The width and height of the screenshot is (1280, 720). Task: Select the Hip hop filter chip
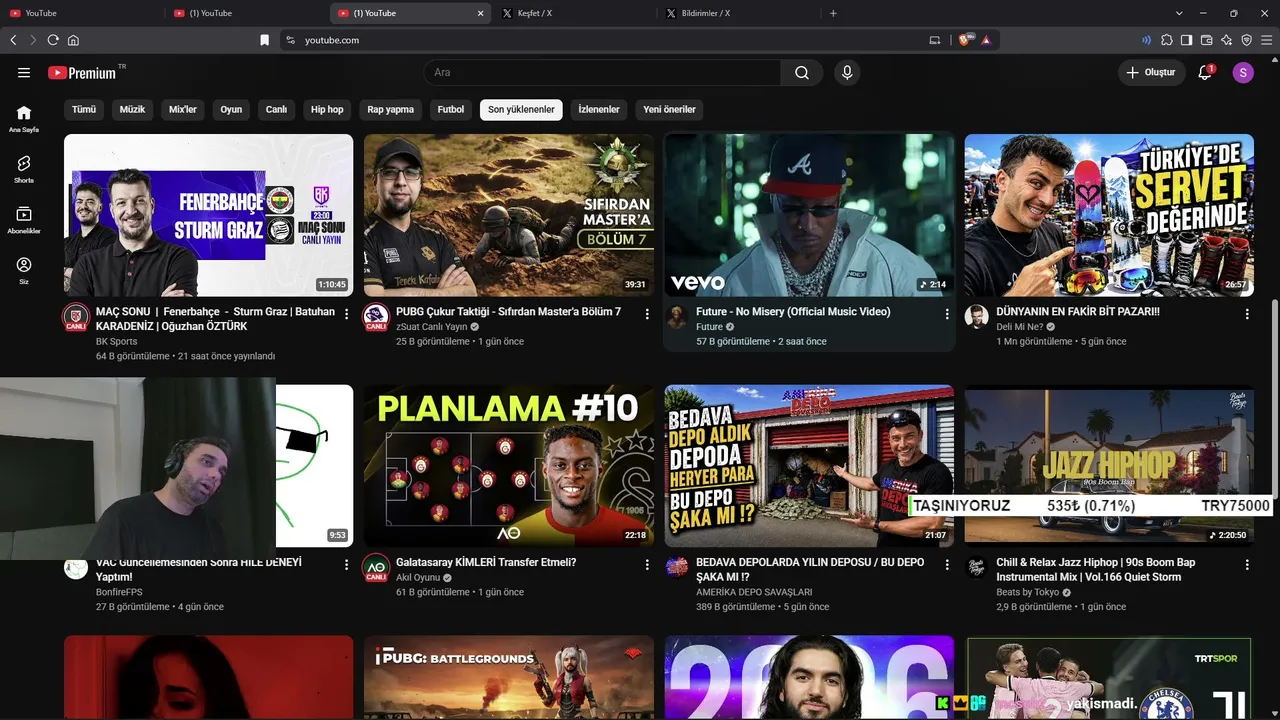[x=327, y=110]
